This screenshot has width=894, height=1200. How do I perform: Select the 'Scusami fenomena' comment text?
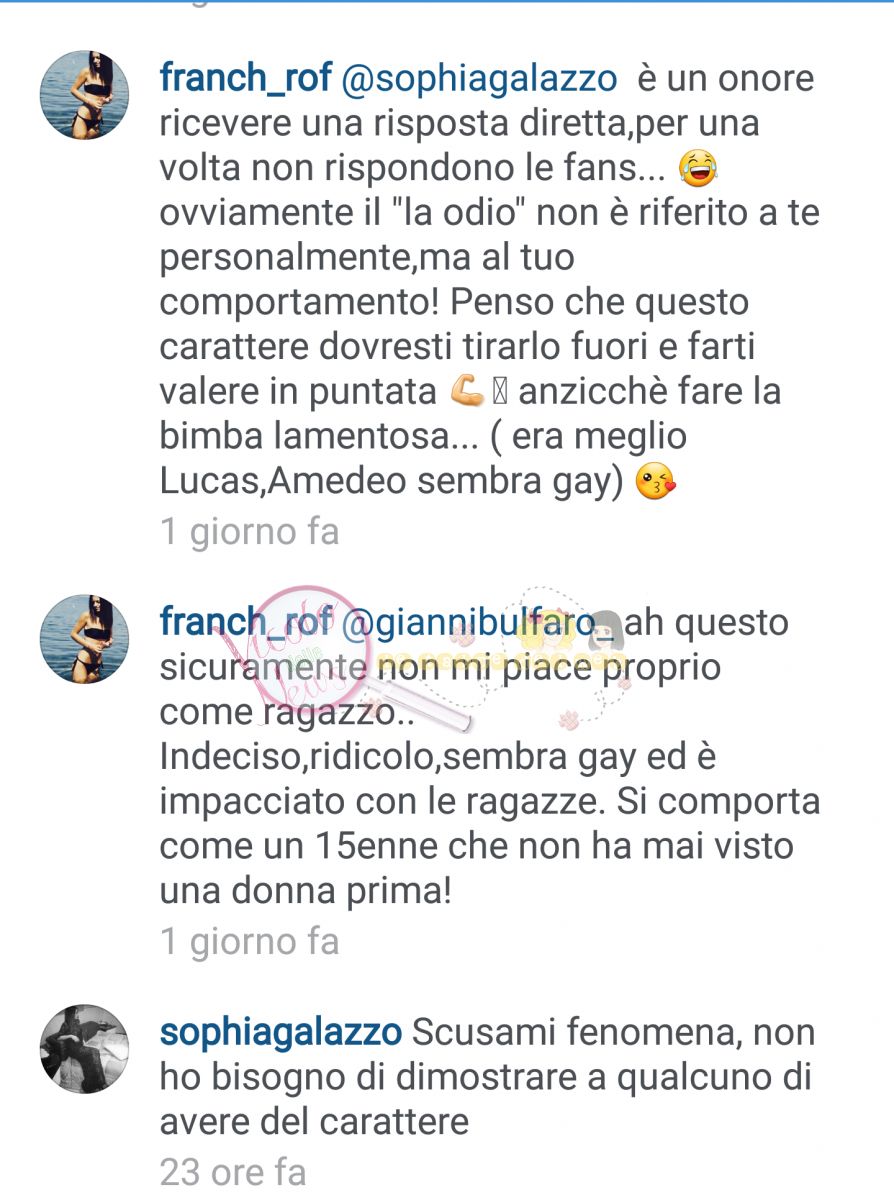(486, 1076)
